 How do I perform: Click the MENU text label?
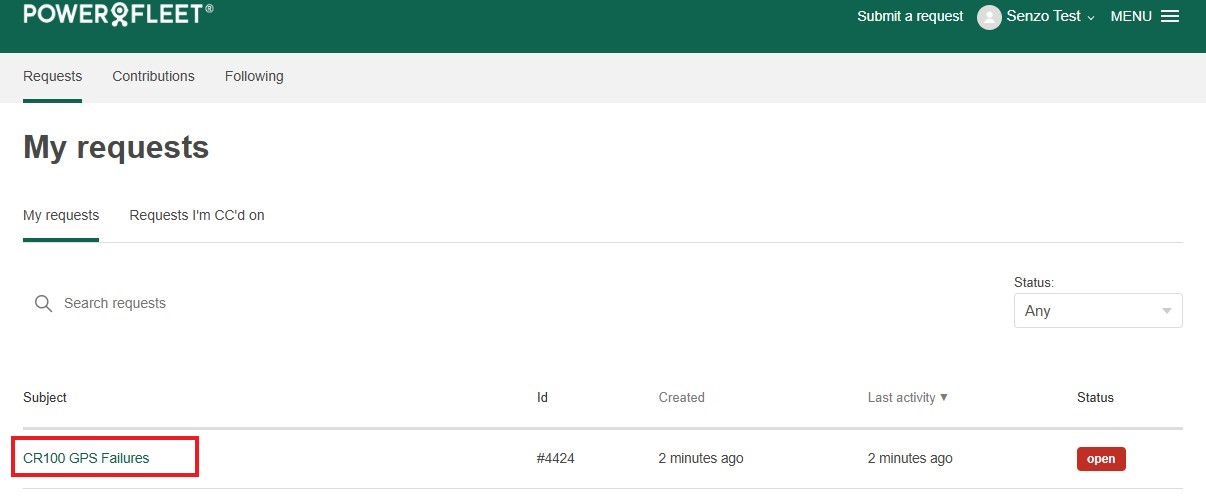click(x=1131, y=17)
